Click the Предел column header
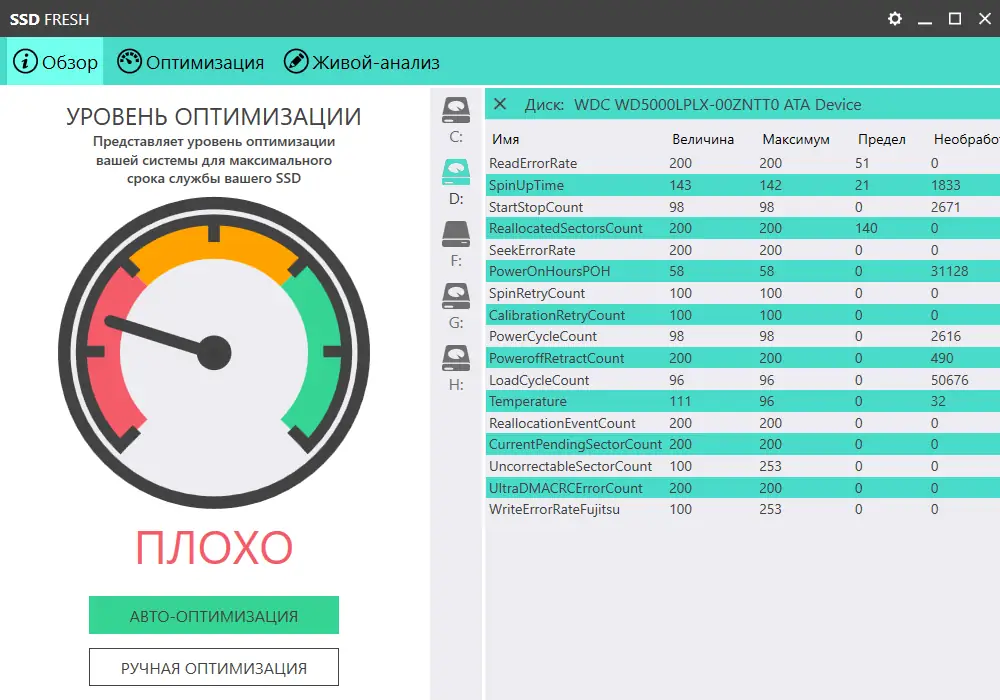Image resolution: width=1000 pixels, height=700 pixels. 881,139
